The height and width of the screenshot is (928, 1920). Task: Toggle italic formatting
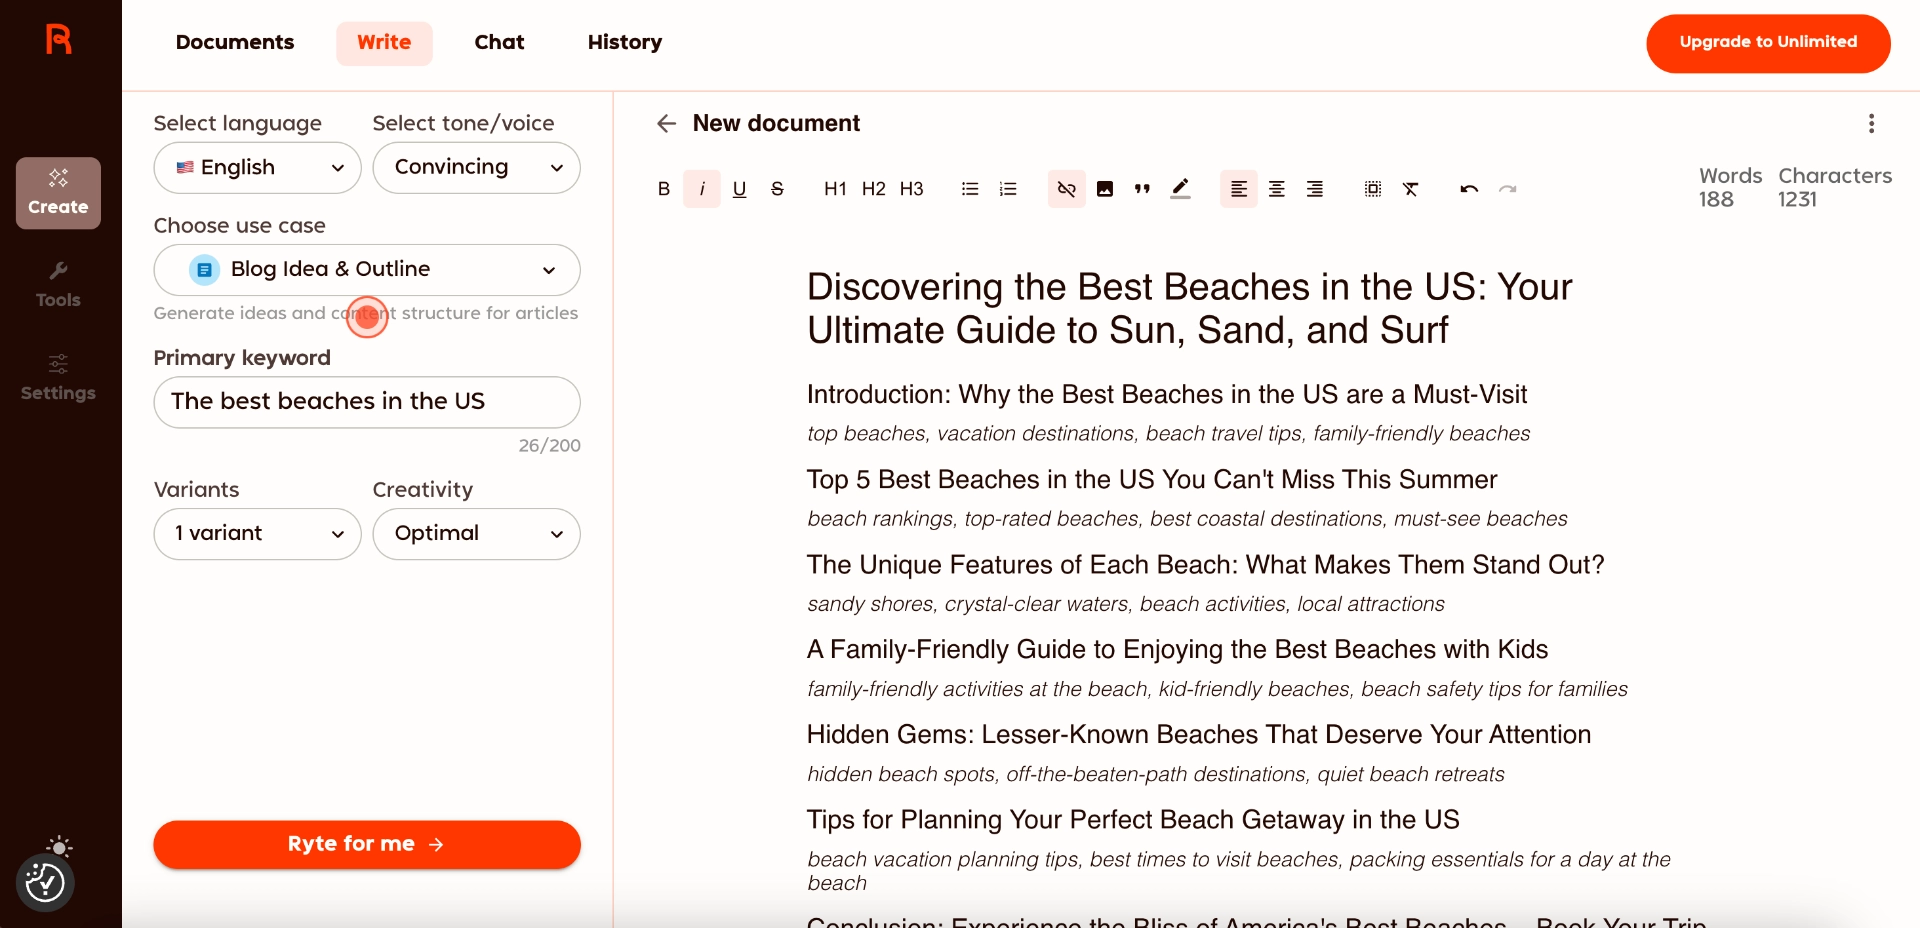coord(701,189)
